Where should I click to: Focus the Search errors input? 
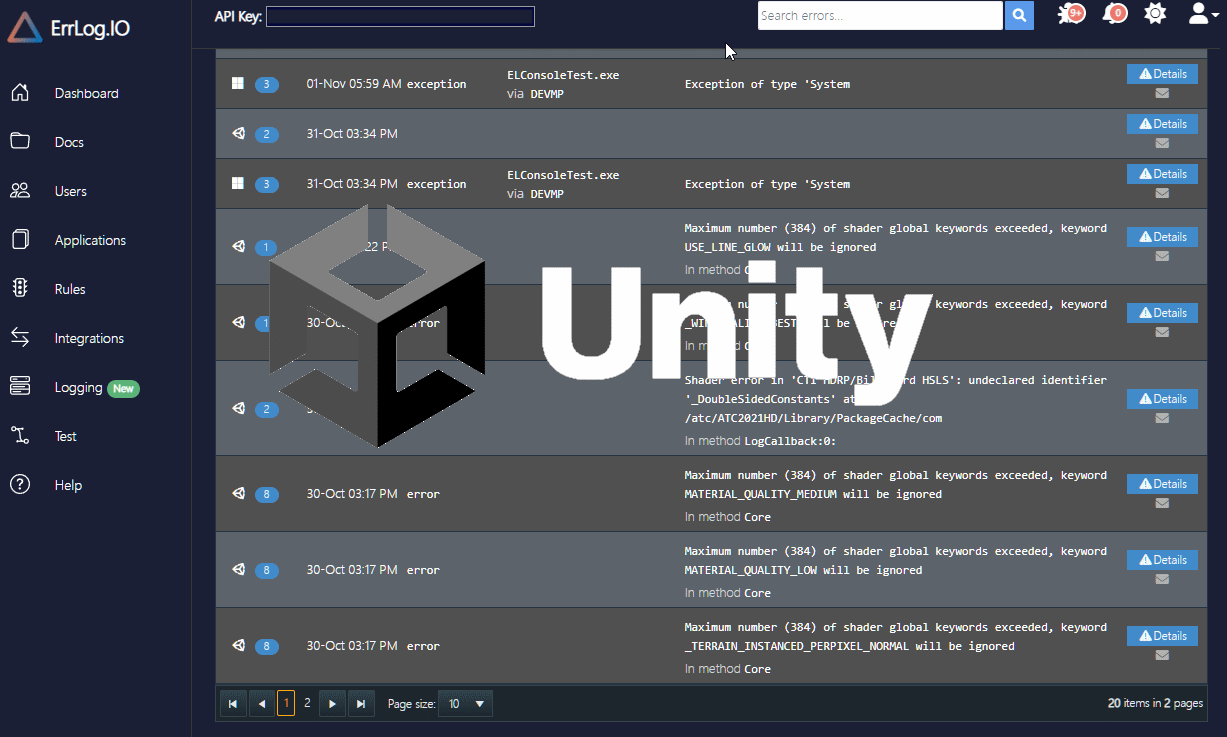pyautogui.click(x=879, y=16)
